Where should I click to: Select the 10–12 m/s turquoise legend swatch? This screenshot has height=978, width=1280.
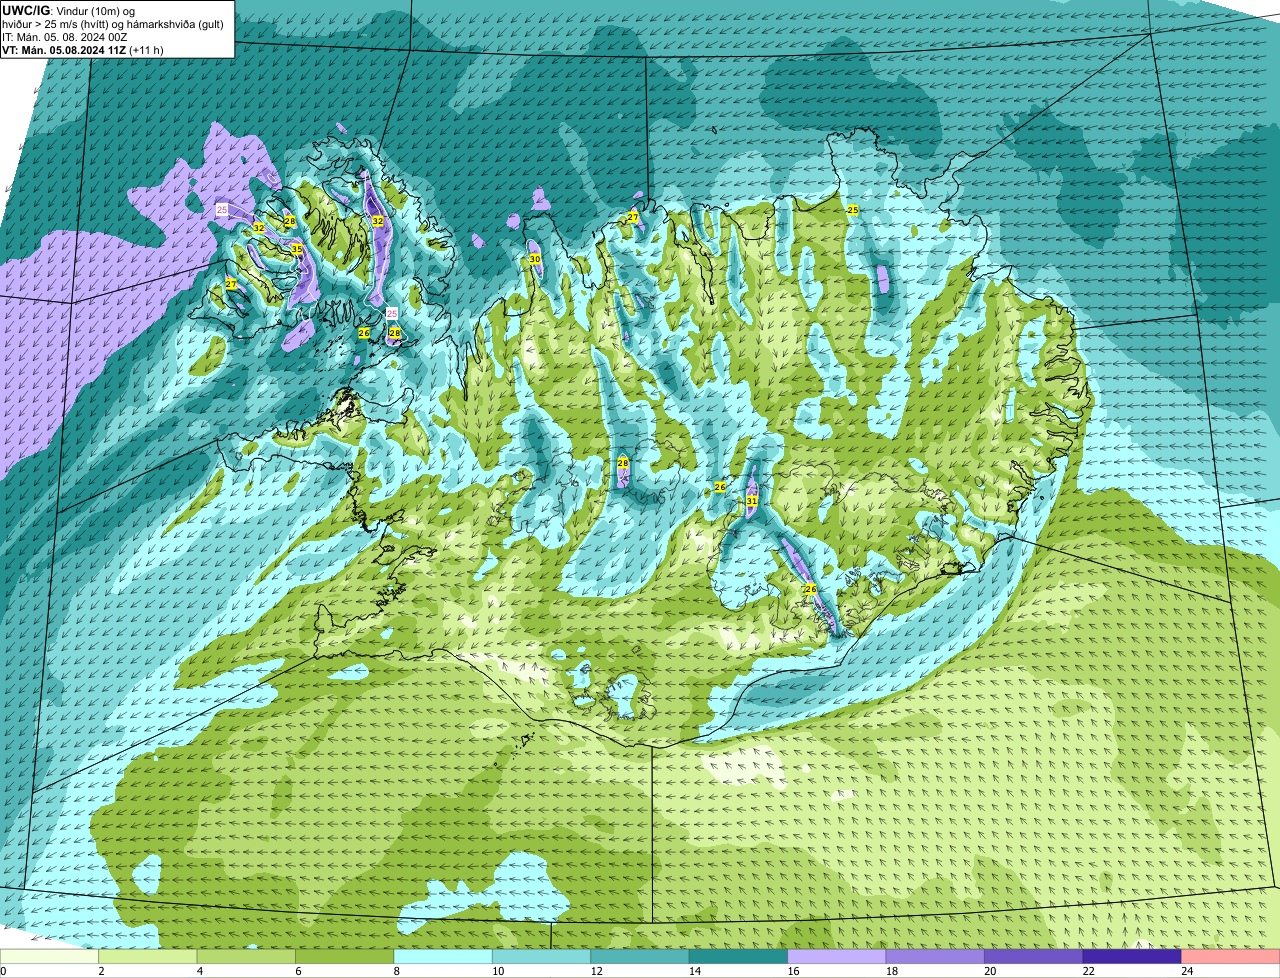click(542, 956)
